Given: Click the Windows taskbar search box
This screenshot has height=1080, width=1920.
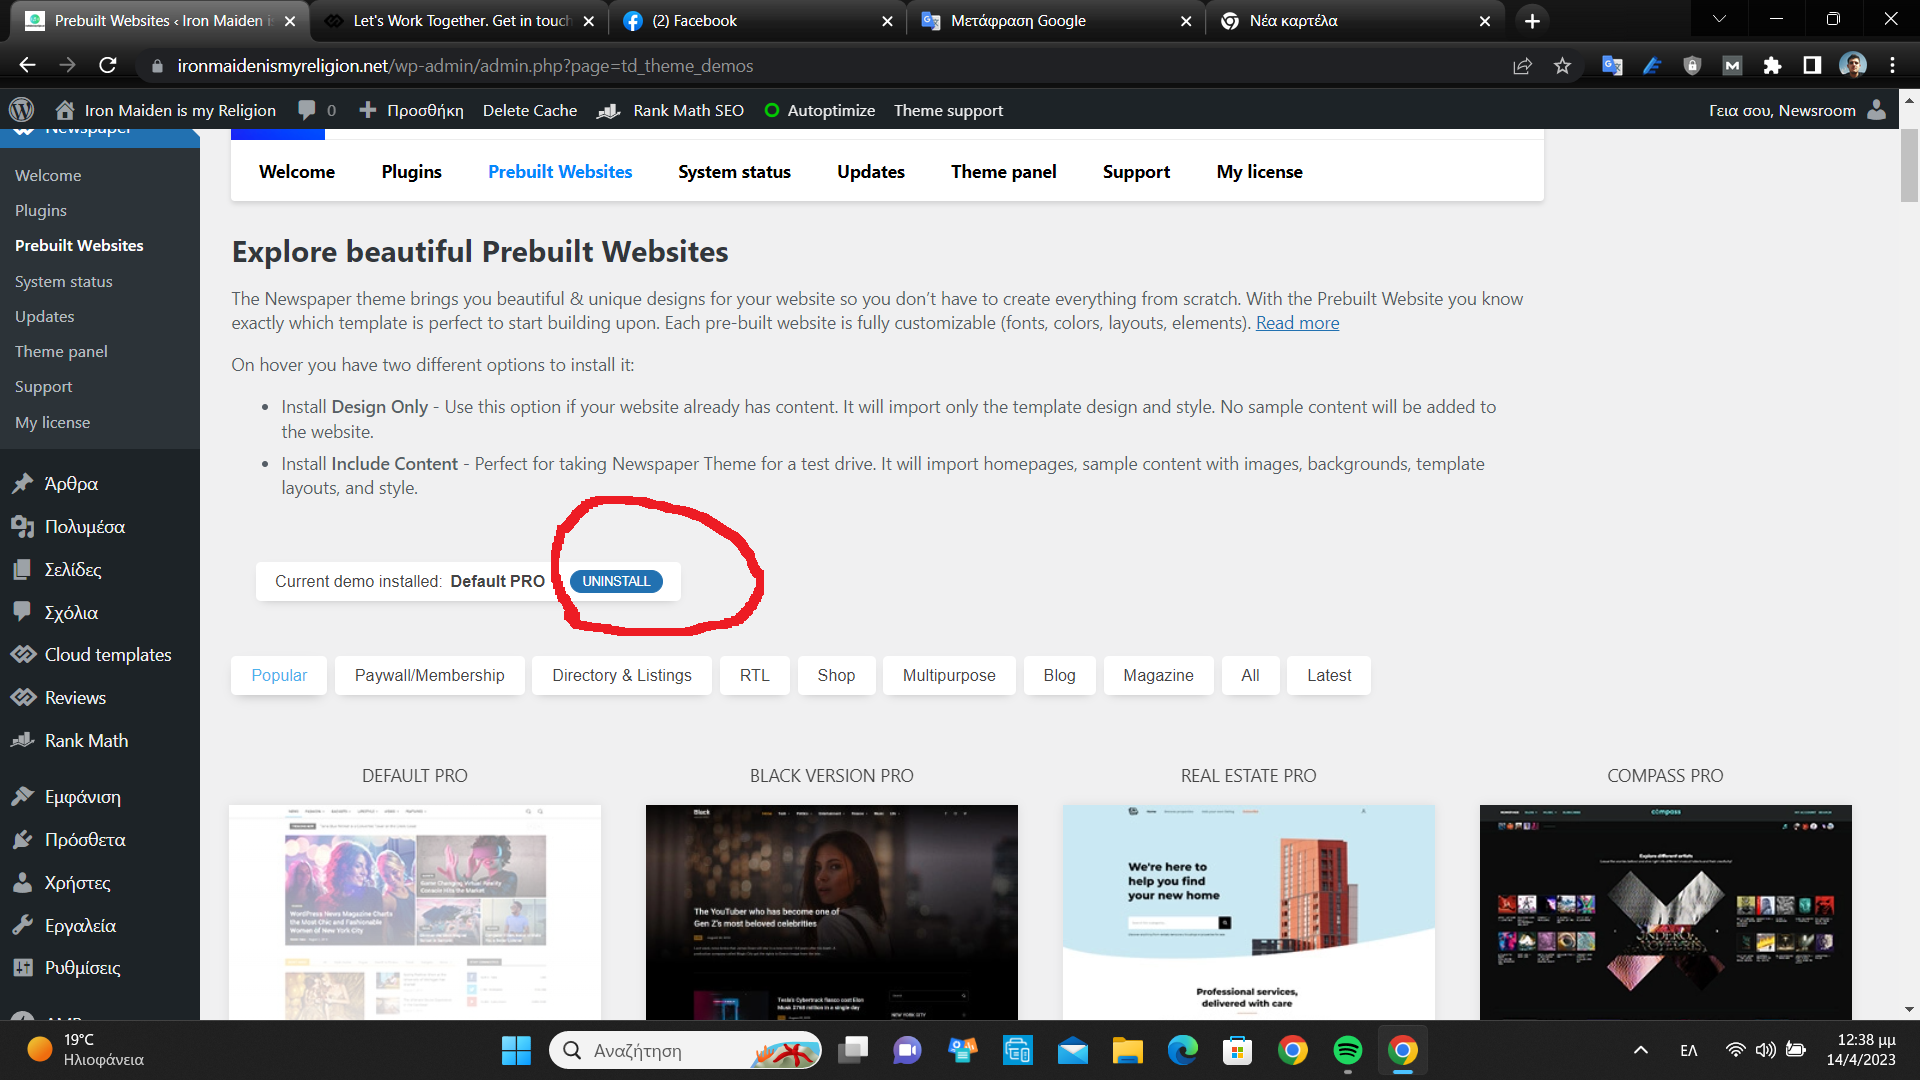Looking at the screenshot, I should point(686,1050).
